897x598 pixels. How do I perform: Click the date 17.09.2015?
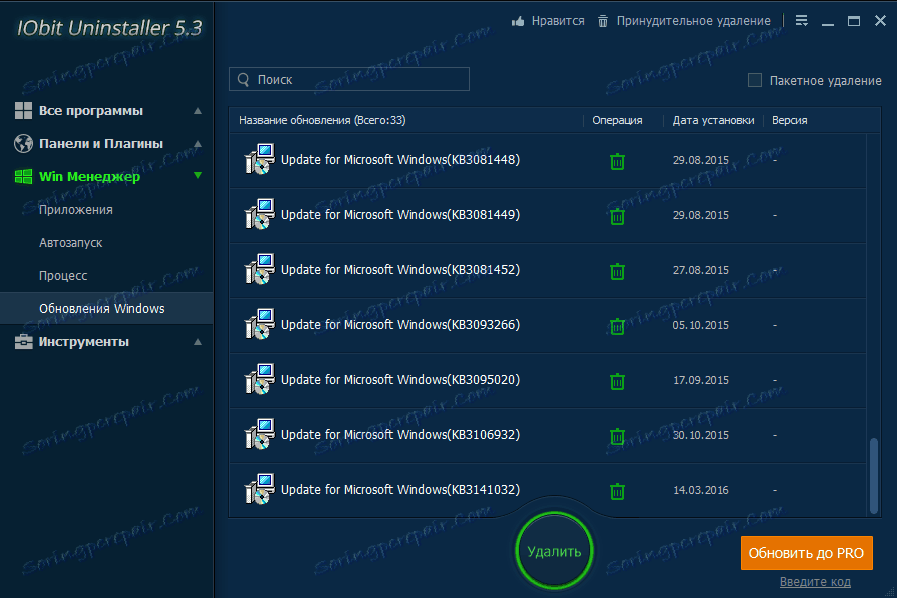point(701,380)
